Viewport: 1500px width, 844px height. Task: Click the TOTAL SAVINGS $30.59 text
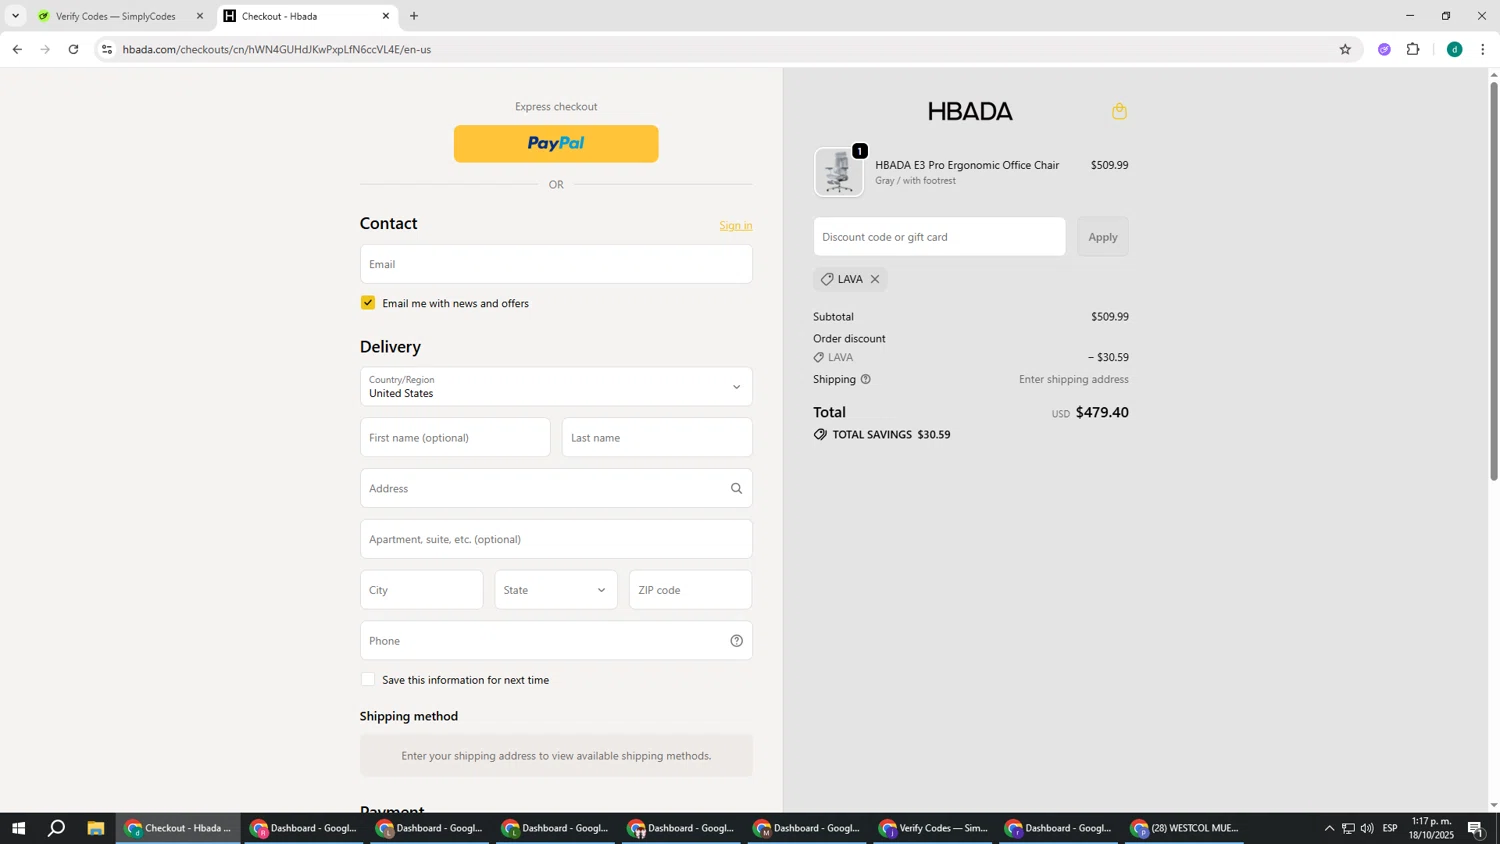click(891, 435)
